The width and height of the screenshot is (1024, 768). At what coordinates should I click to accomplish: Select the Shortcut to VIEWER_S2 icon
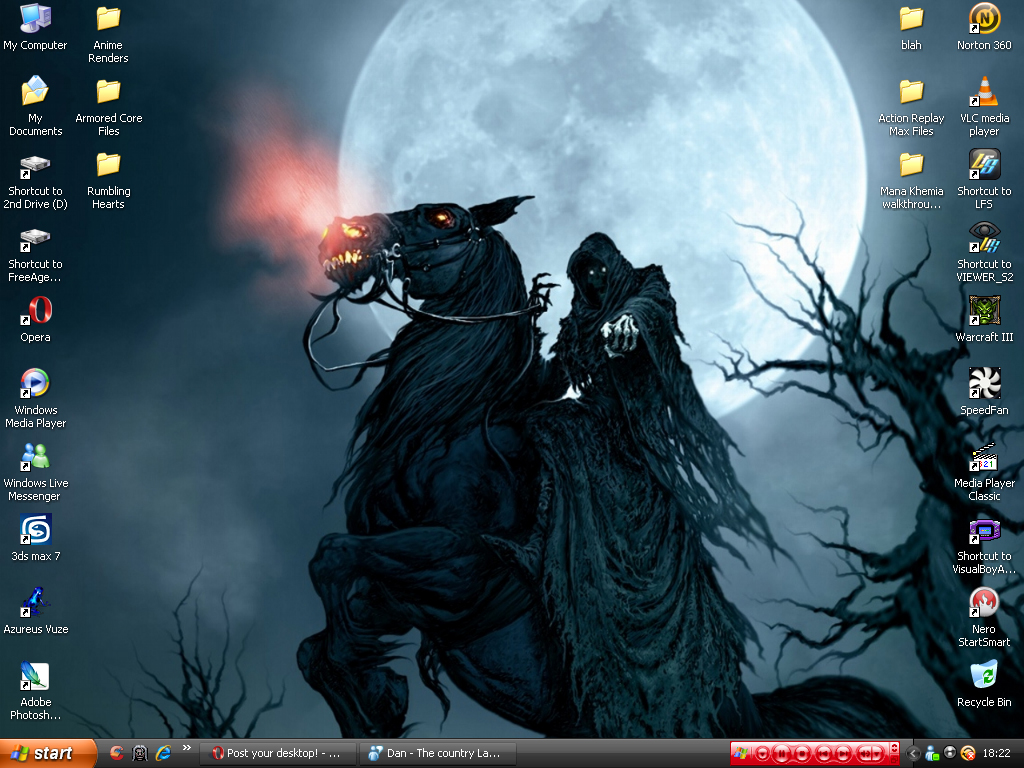tap(984, 252)
